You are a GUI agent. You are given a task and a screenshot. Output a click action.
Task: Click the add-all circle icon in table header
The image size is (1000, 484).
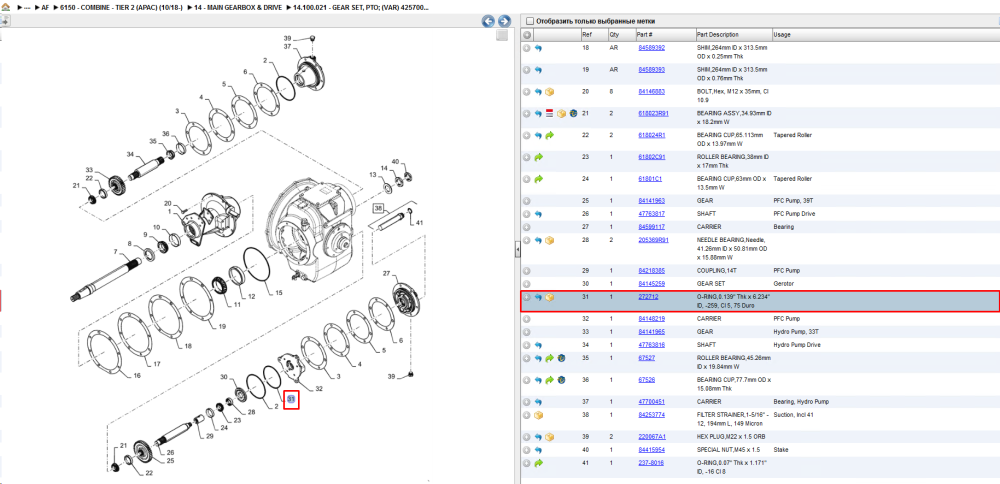pyautogui.click(x=527, y=34)
